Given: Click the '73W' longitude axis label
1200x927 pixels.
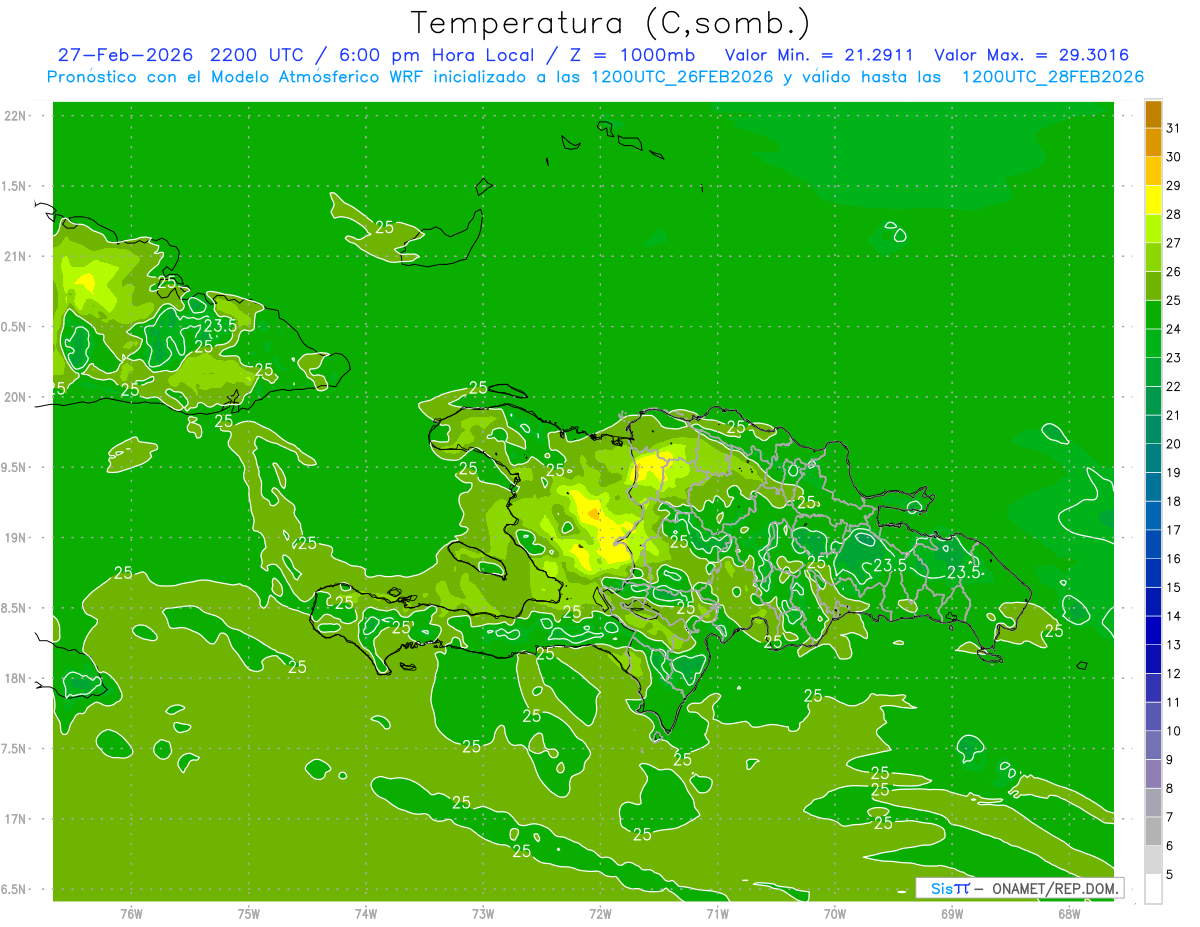Looking at the screenshot, I should pyautogui.click(x=483, y=914).
